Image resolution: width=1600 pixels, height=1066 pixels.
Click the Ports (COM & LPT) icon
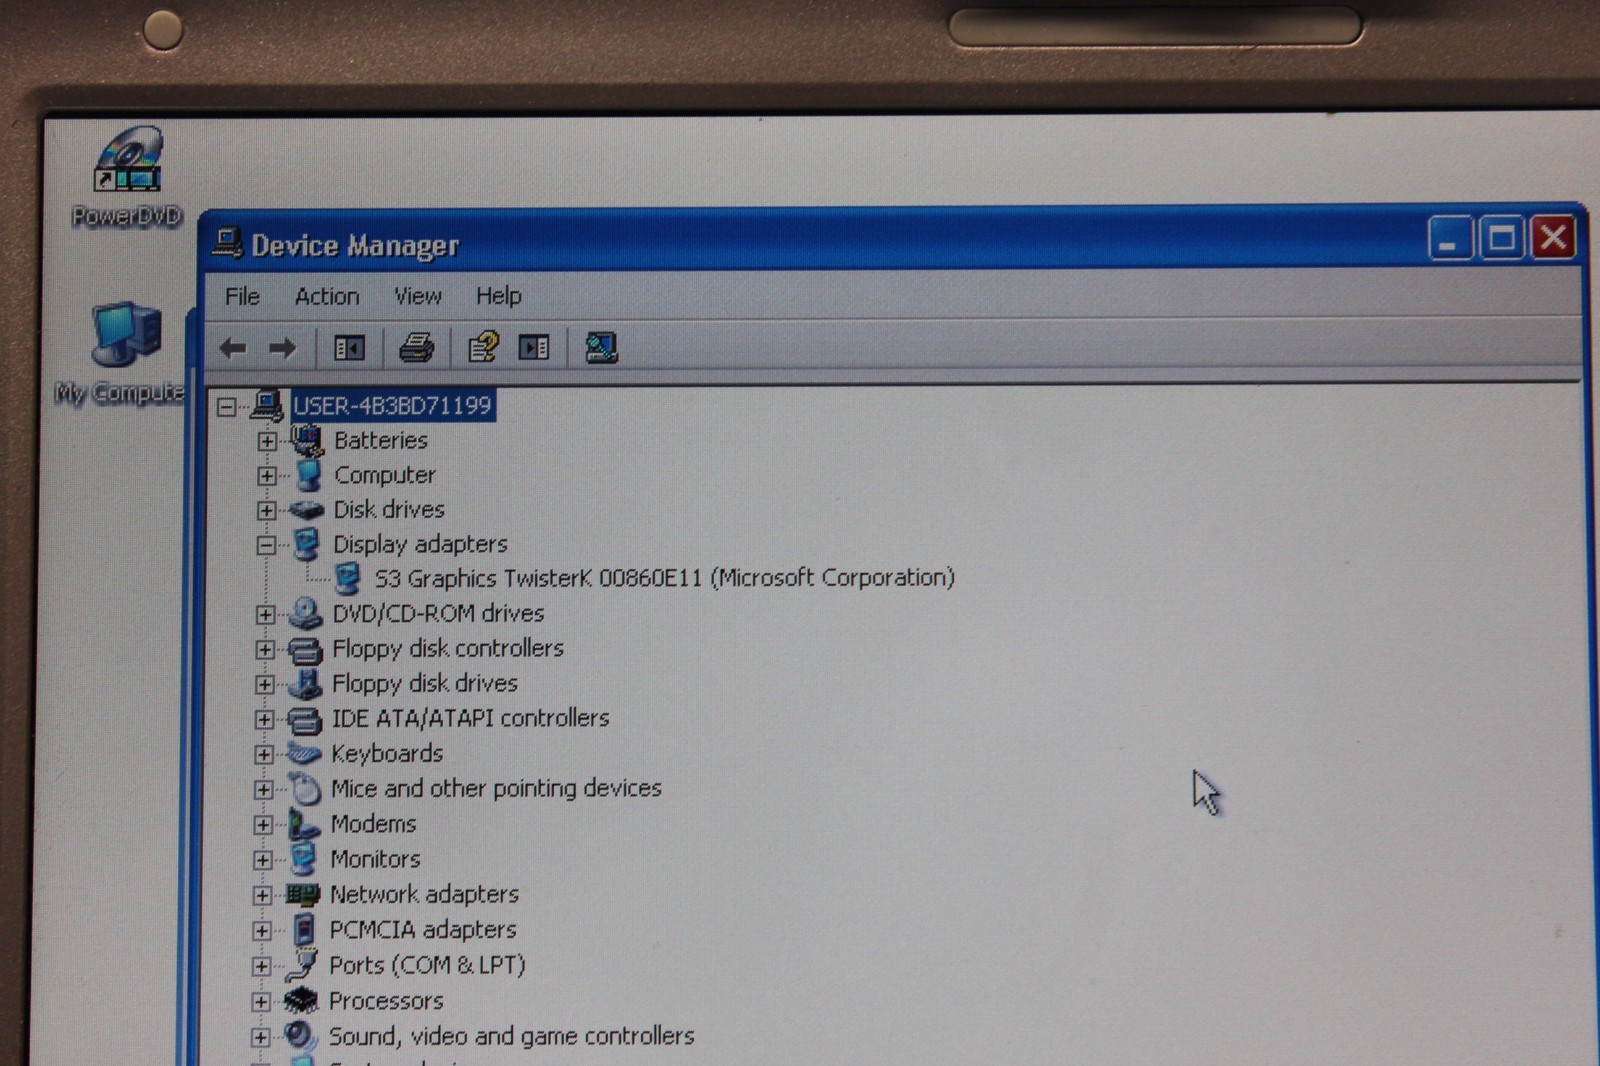point(301,965)
